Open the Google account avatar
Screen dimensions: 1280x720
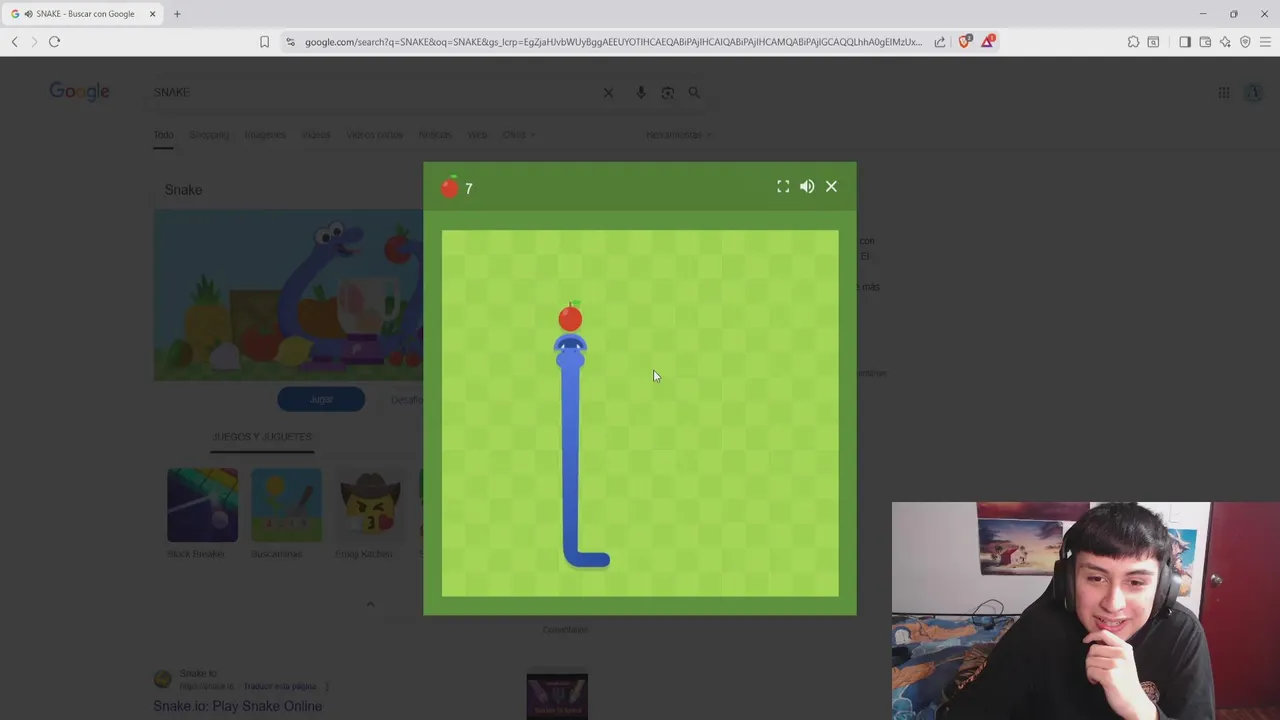coord(1254,92)
